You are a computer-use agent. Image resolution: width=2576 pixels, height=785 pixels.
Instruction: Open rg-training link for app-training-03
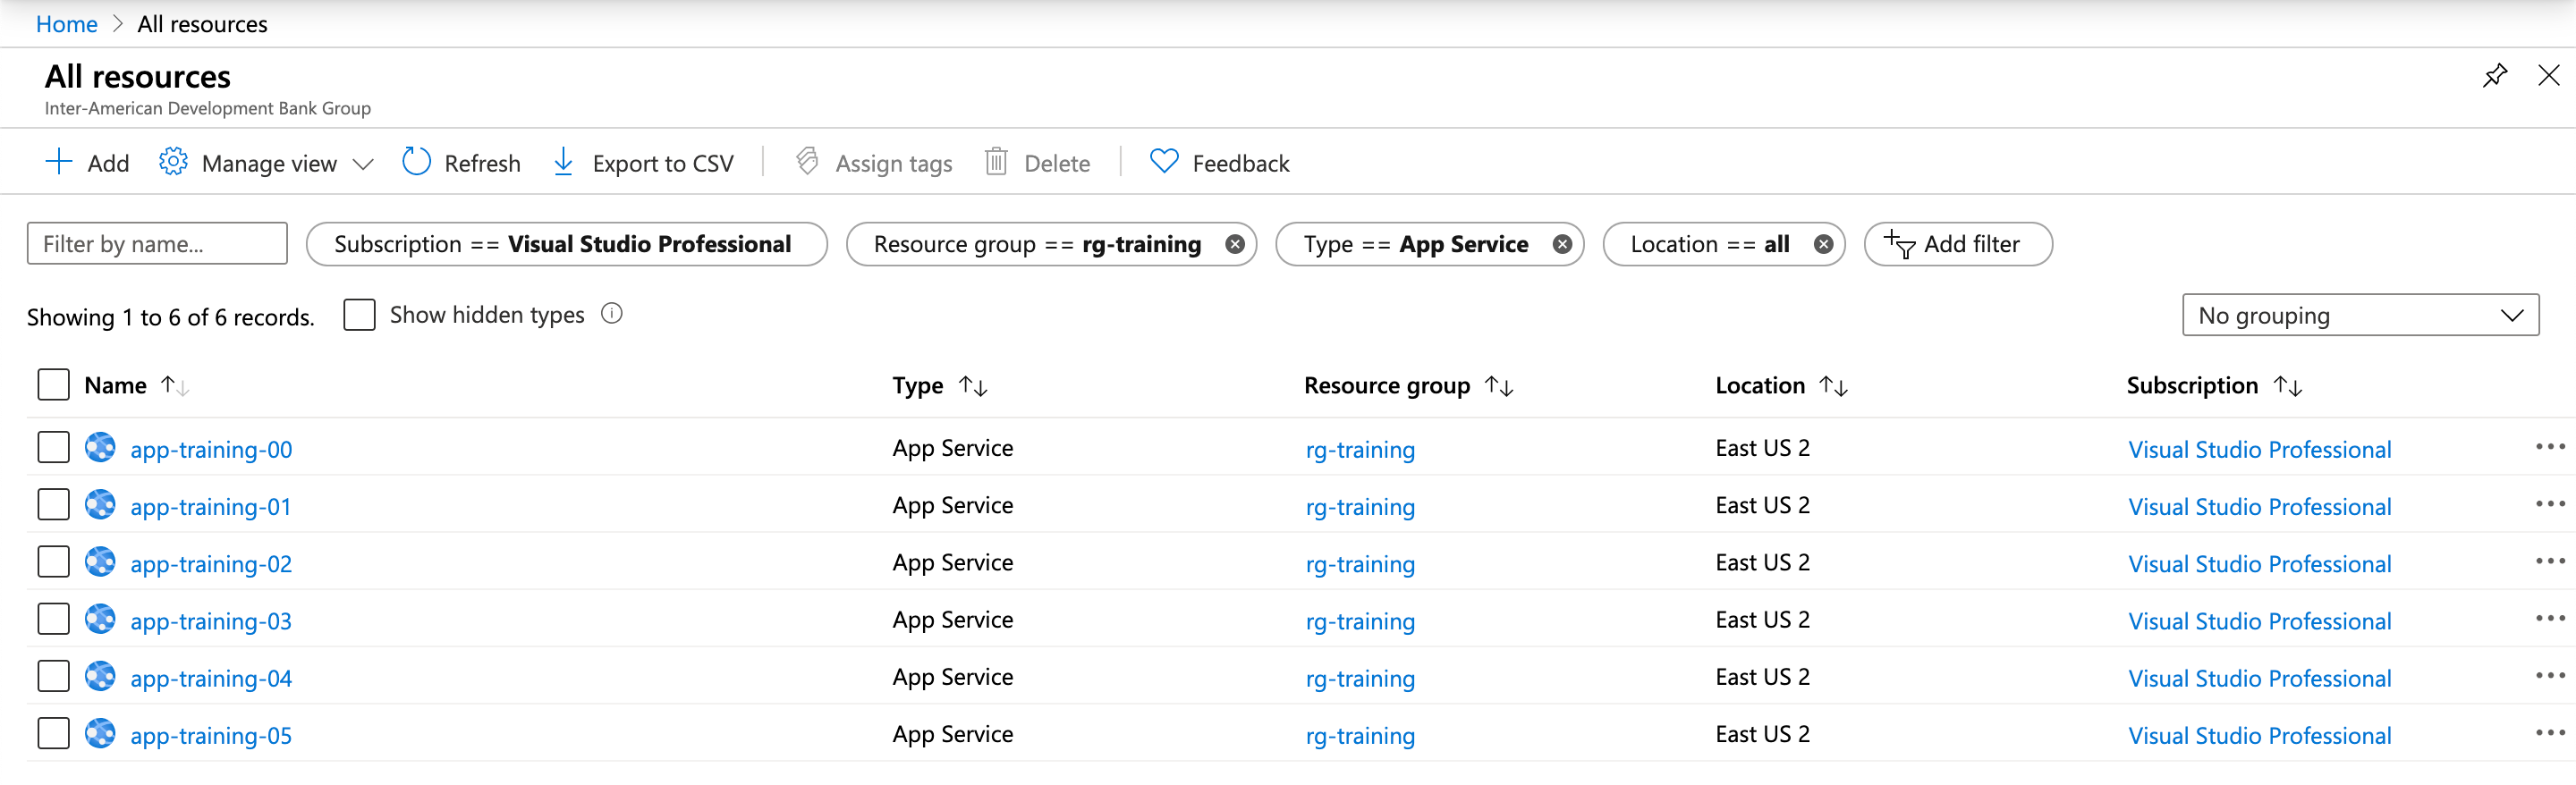[1360, 621]
